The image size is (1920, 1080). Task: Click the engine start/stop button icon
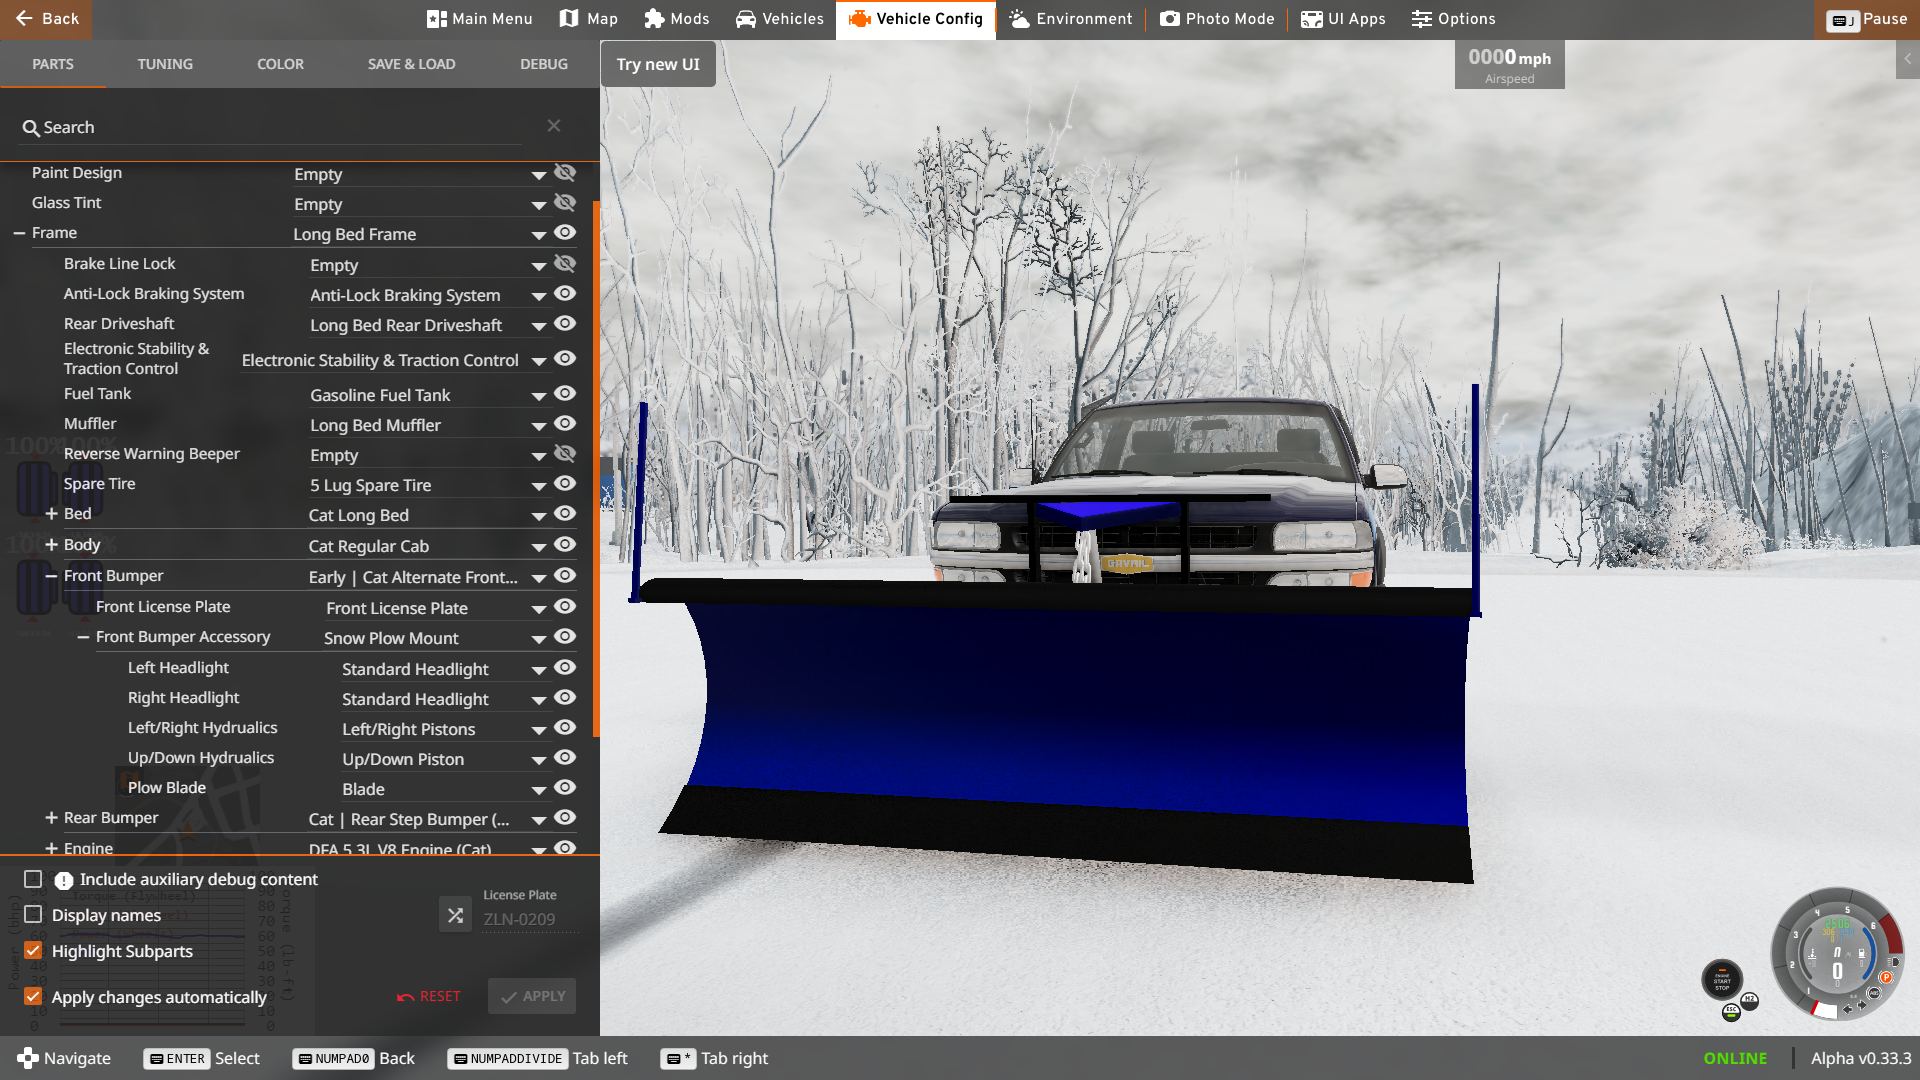point(1722,980)
